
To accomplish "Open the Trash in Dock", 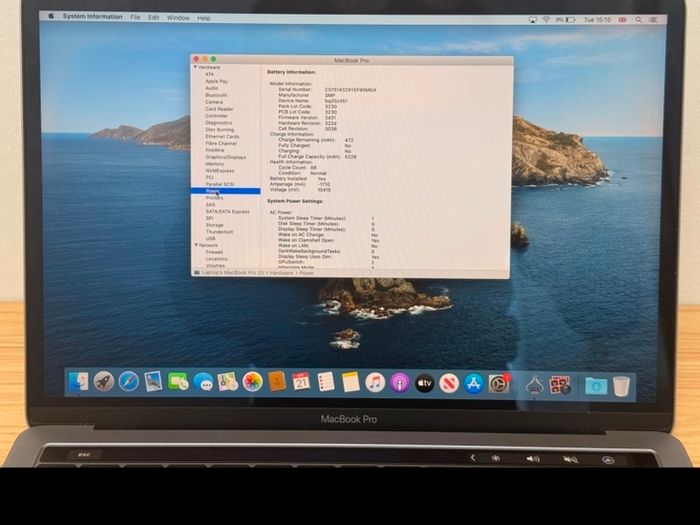I will coord(621,386).
